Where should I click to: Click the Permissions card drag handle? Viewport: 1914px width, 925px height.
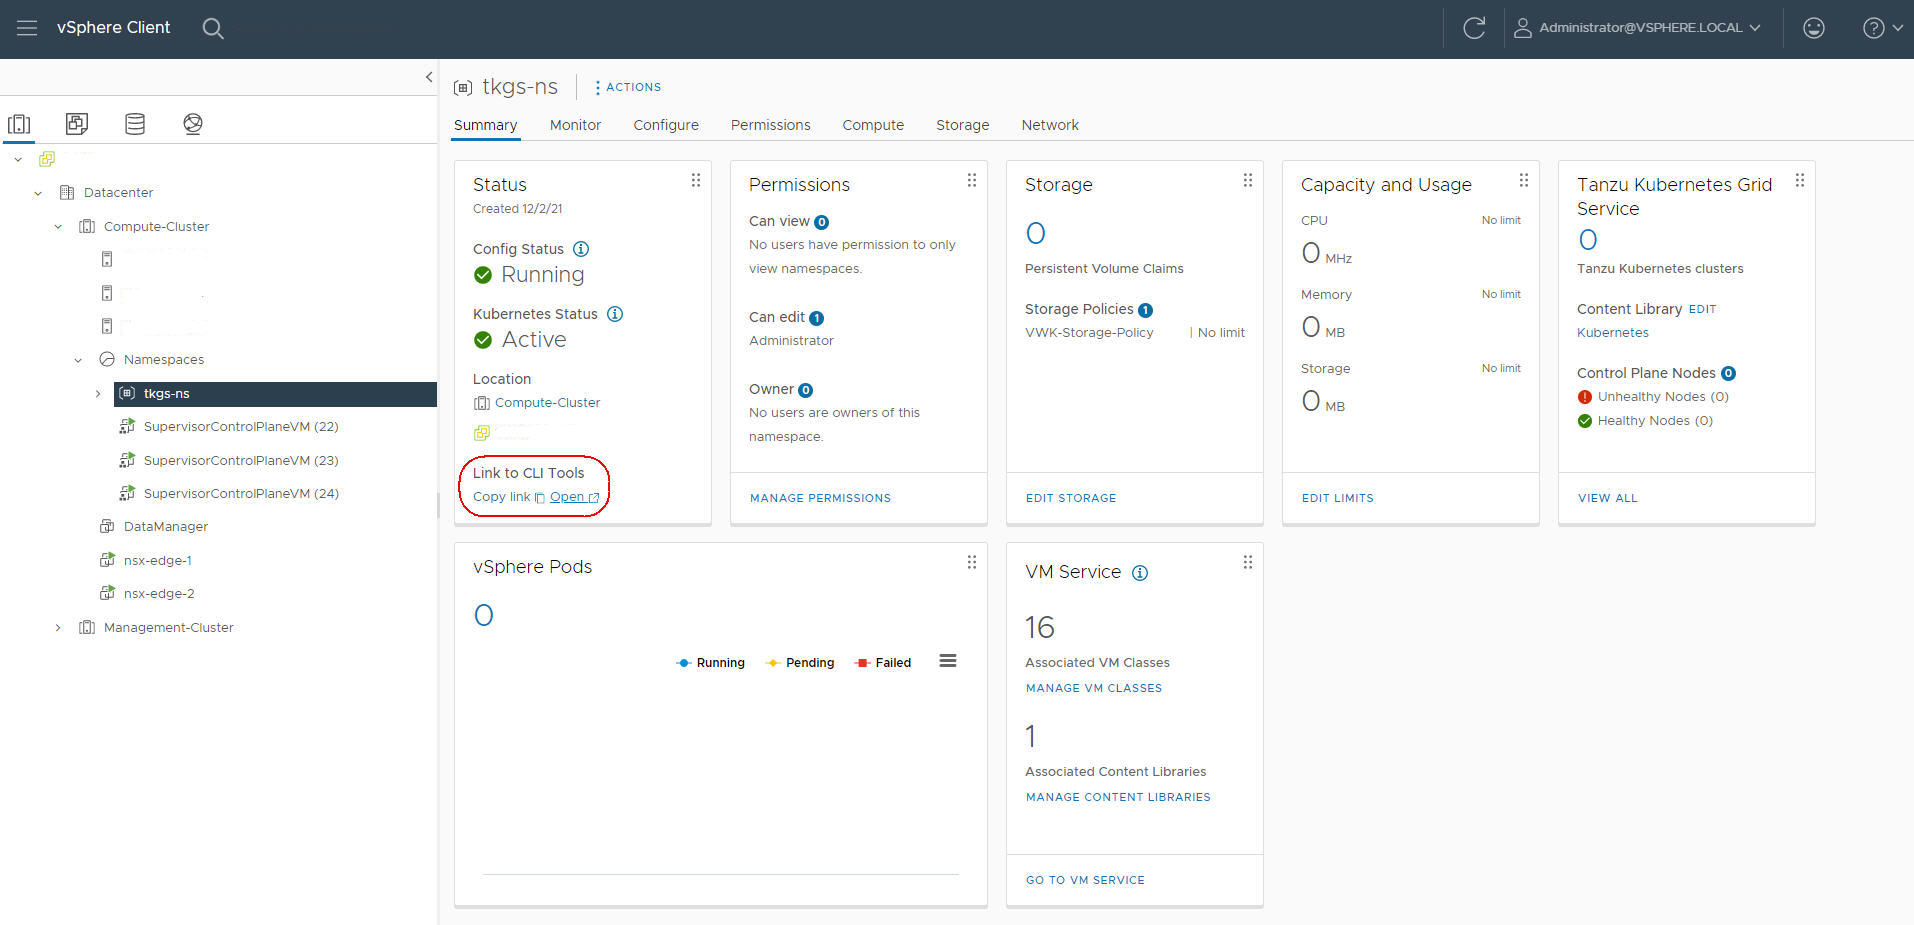click(x=972, y=181)
